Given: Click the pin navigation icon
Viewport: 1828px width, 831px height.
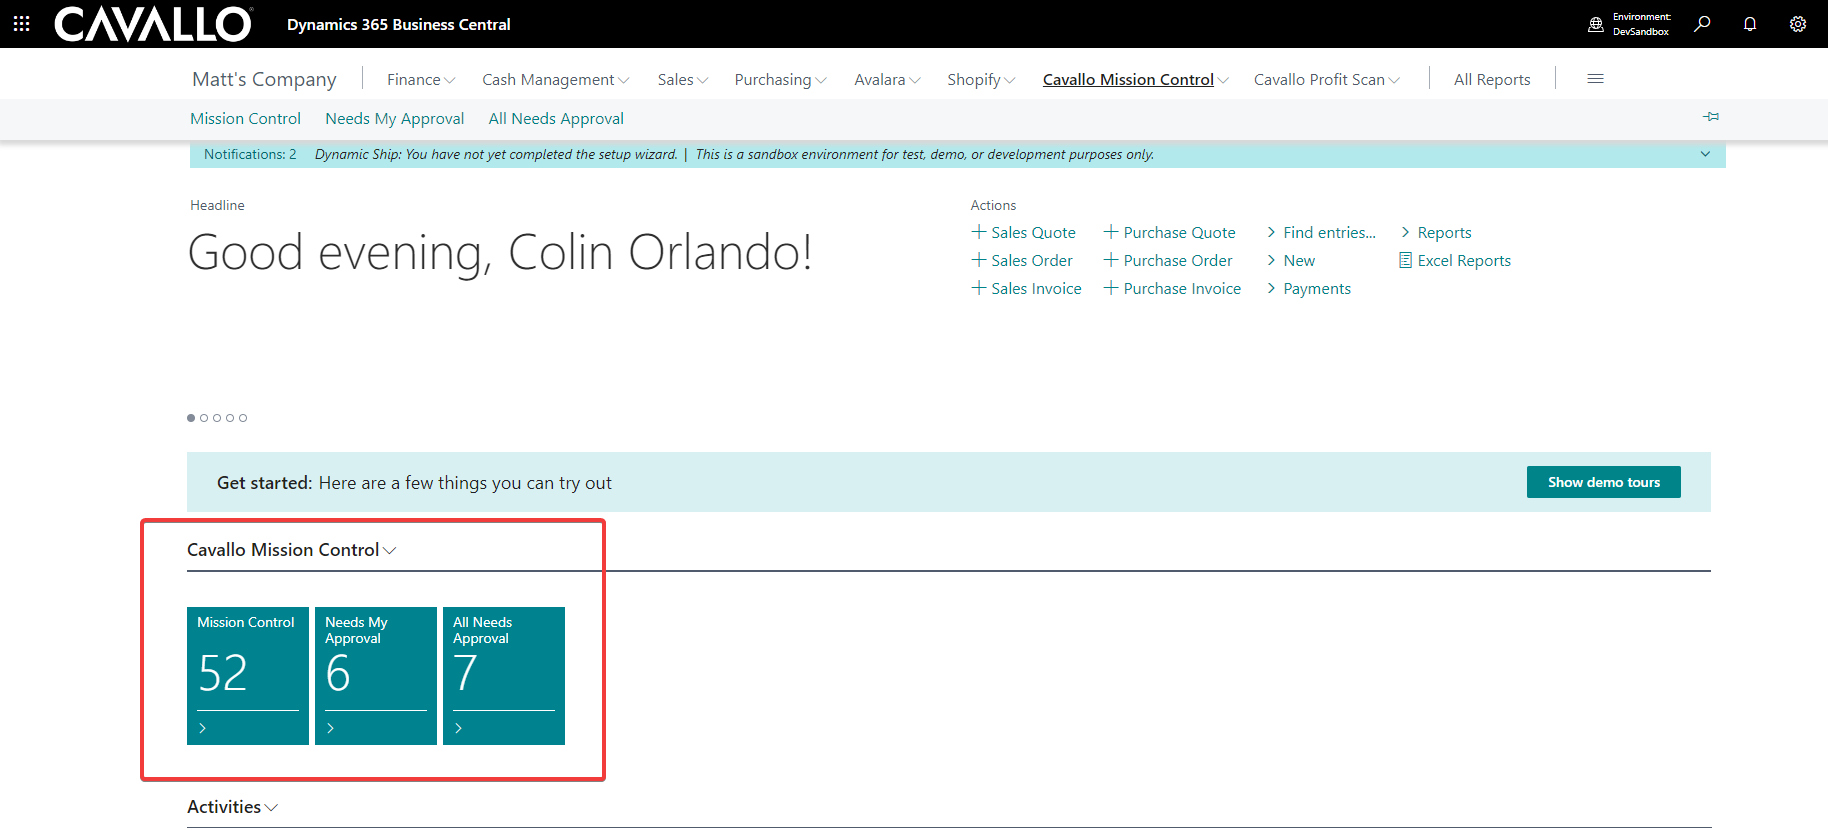Looking at the screenshot, I should coord(1711,117).
